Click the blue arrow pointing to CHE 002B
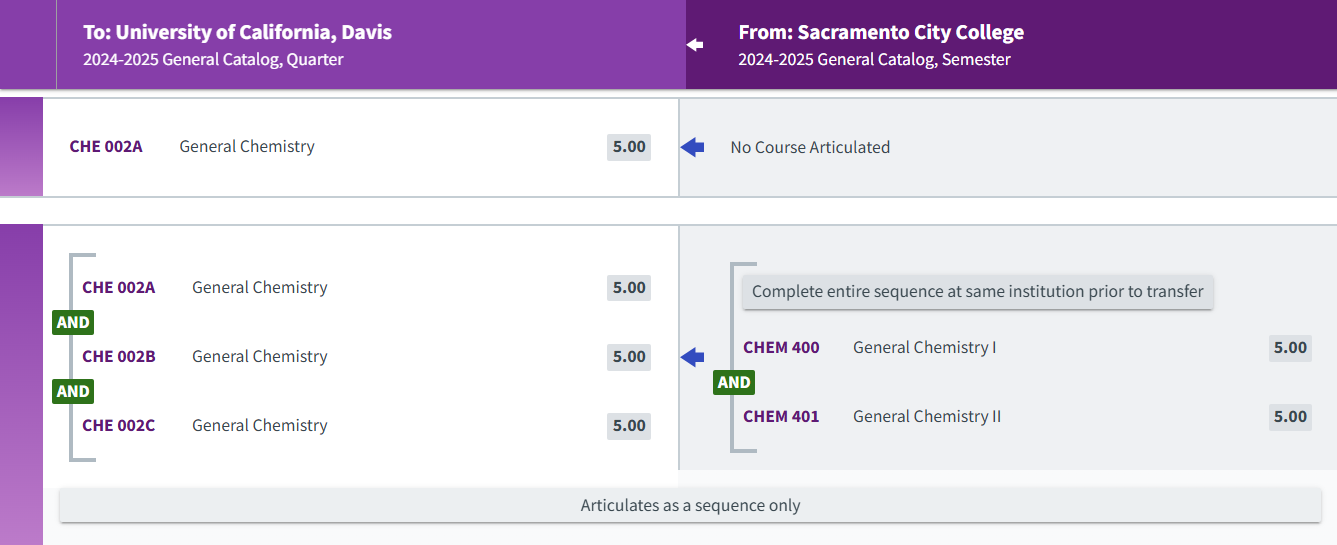Viewport: 1337px width, 545px height. [x=692, y=356]
